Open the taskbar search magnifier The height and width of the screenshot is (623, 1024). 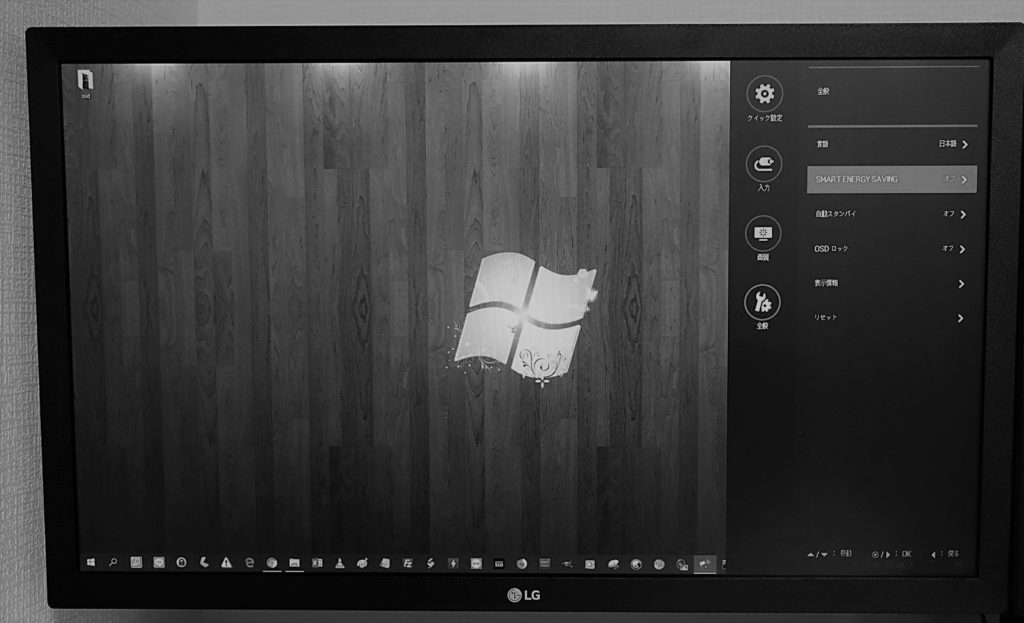(x=113, y=562)
